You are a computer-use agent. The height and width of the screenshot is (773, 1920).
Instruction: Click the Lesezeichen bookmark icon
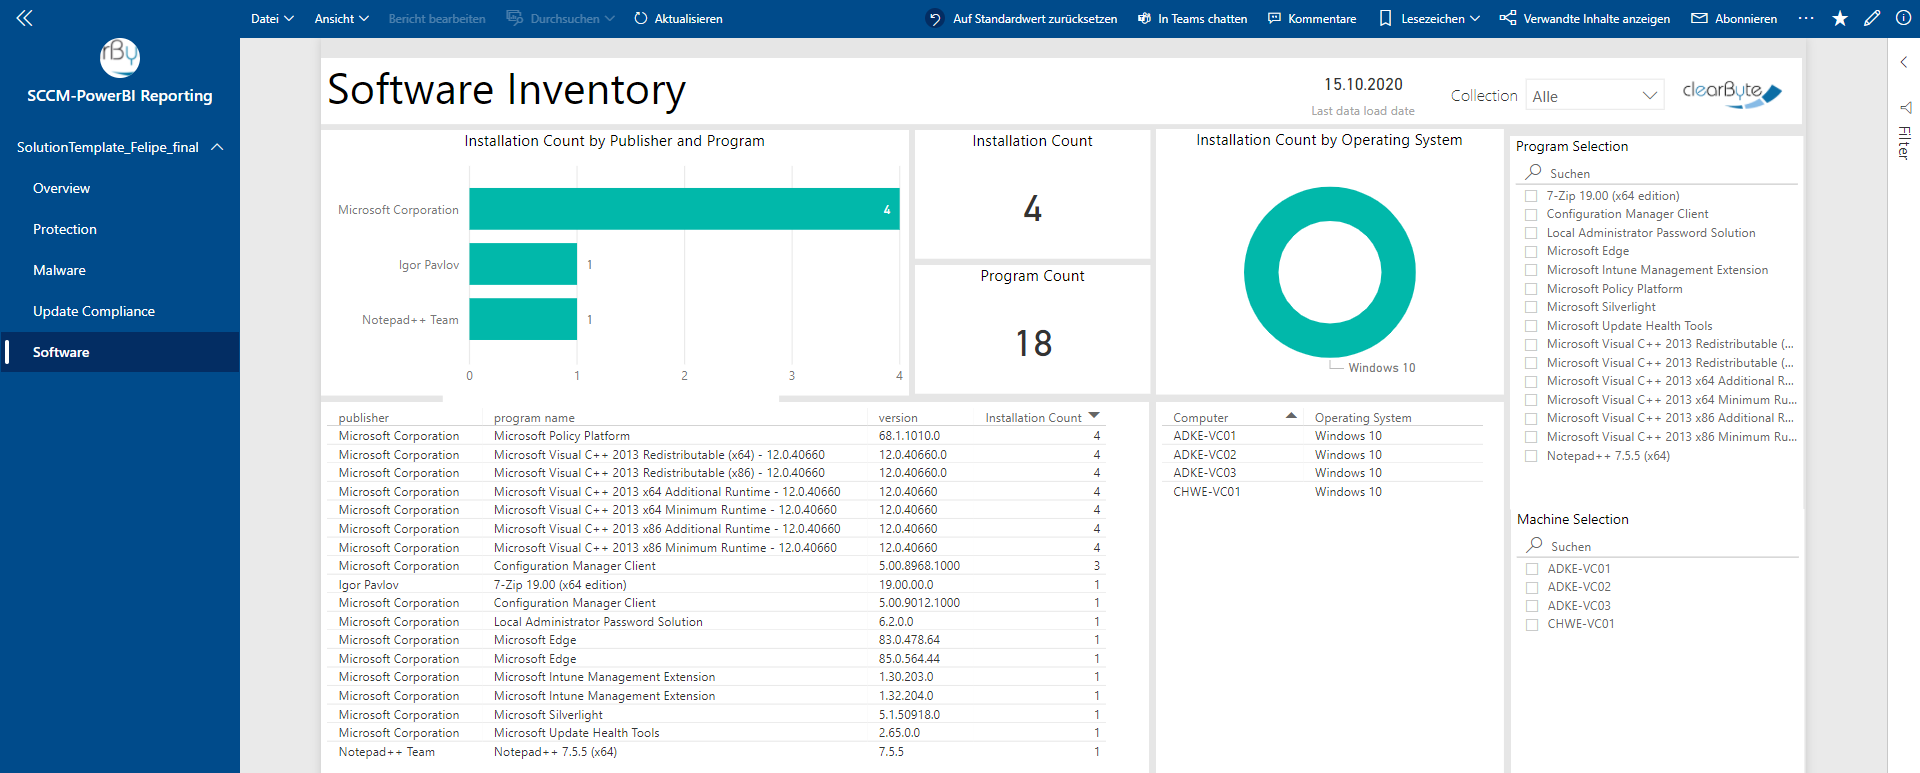click(1385, 18)
